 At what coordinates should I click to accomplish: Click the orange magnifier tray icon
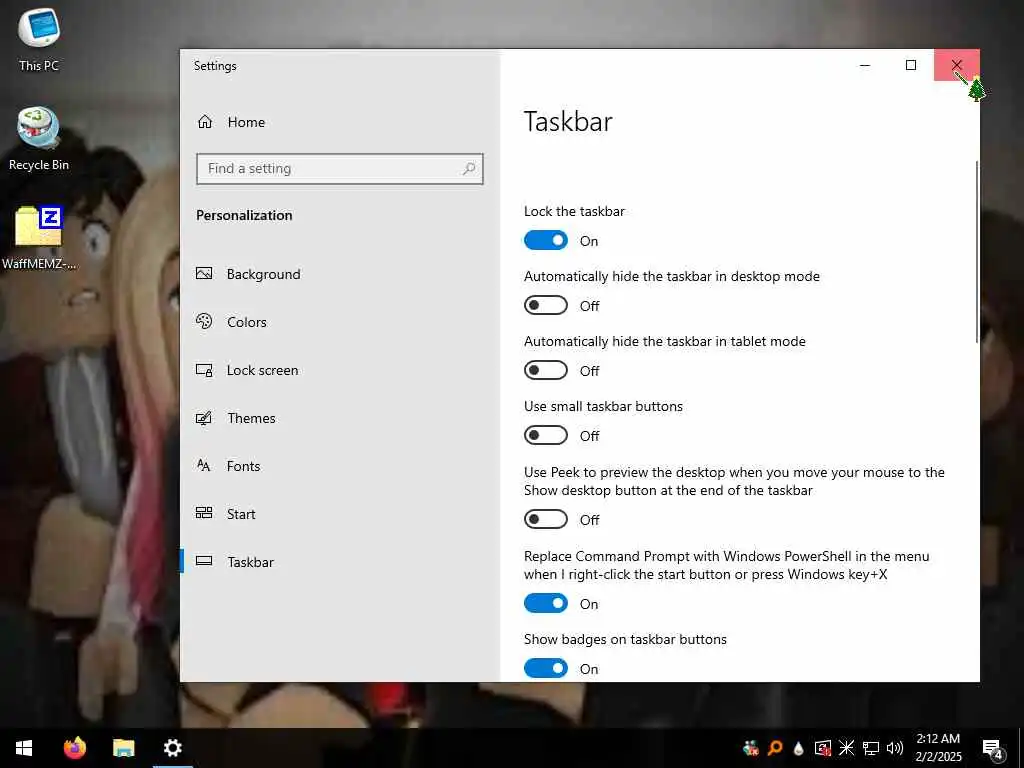point(775,748)
